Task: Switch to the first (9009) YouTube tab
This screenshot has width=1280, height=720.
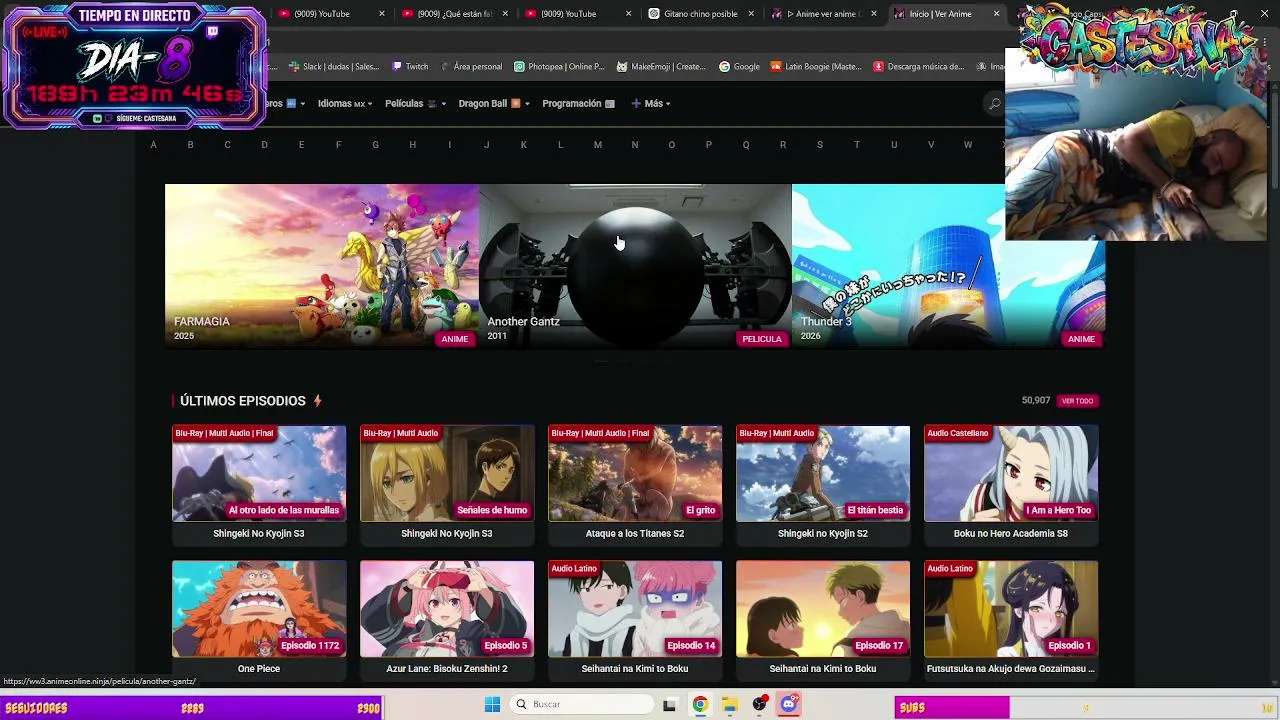Action: point(332,14)
